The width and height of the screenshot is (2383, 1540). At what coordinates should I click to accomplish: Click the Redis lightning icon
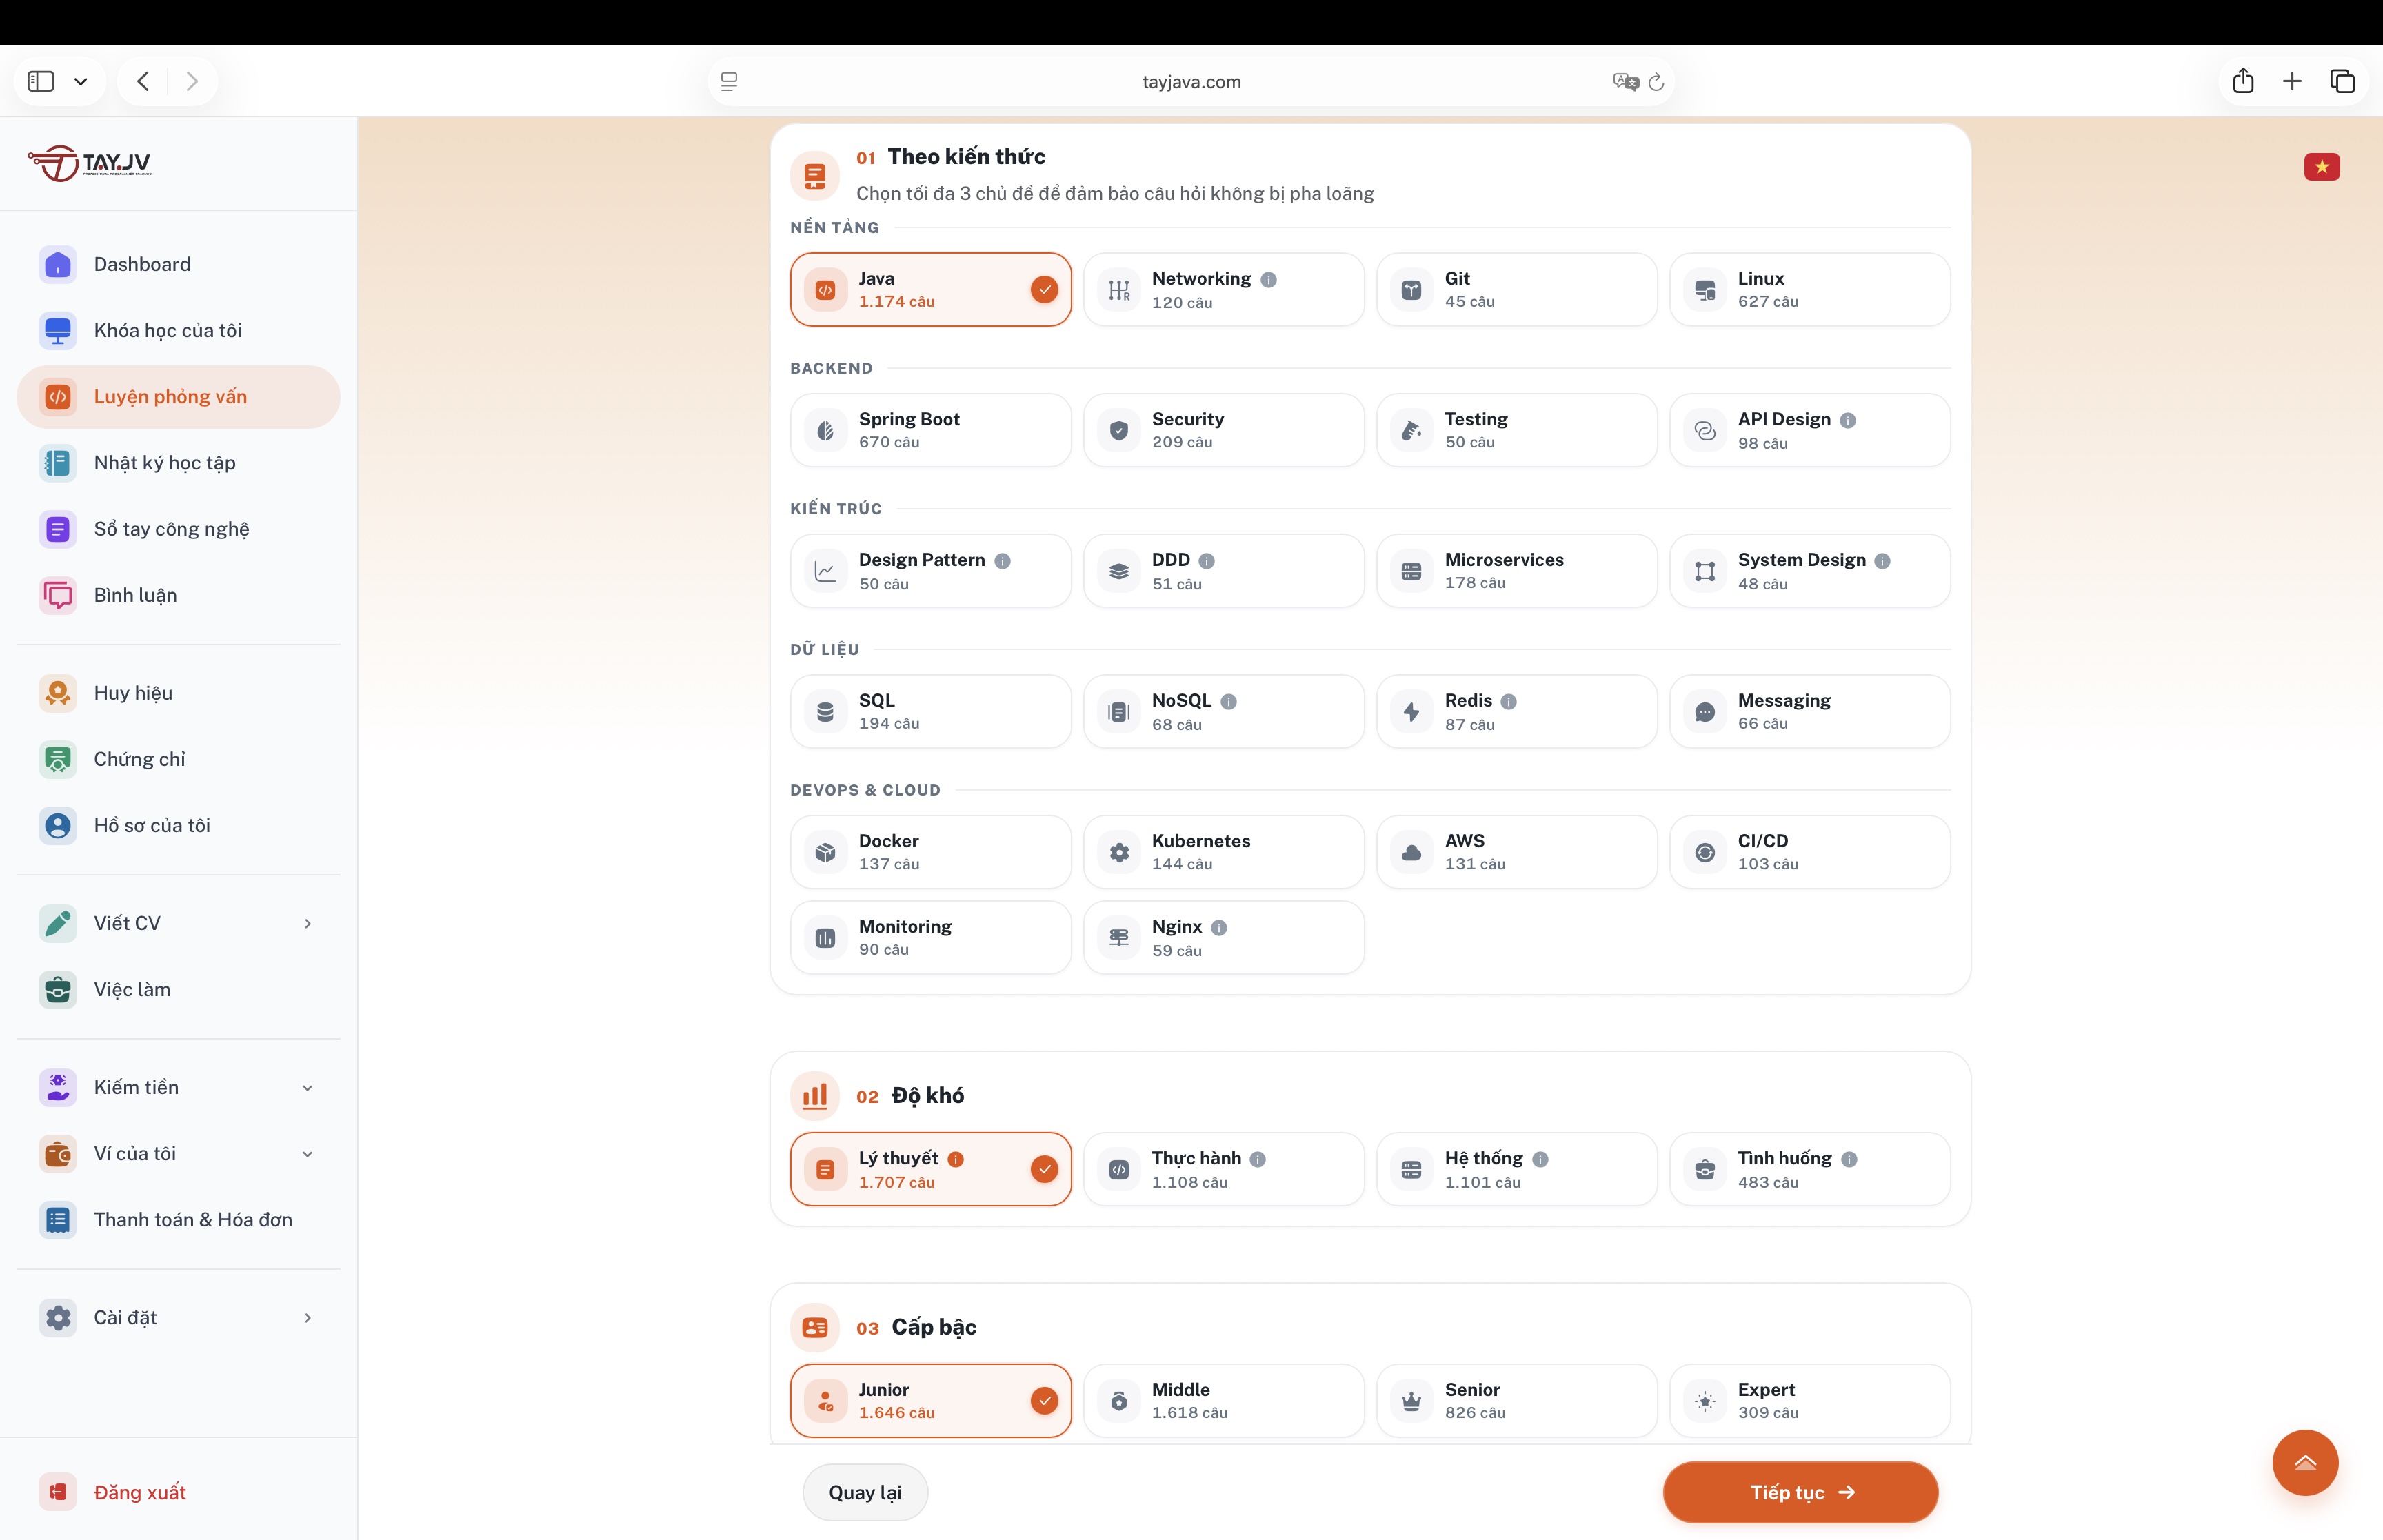(1411, 711)
